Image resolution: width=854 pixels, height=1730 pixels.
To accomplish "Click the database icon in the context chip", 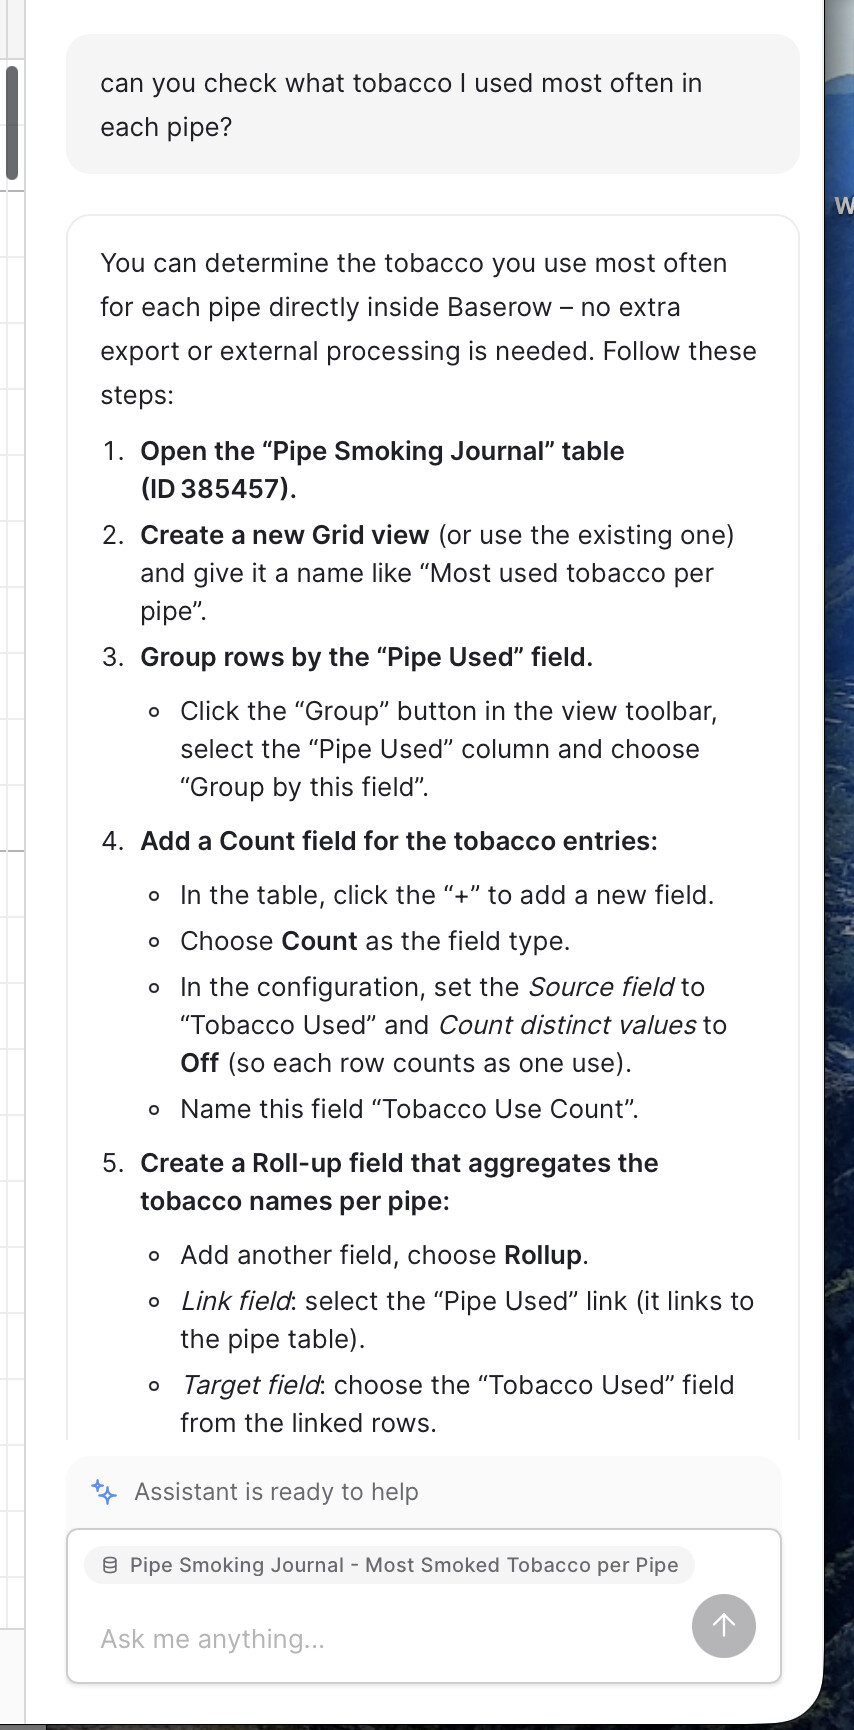I will 111,1565.
